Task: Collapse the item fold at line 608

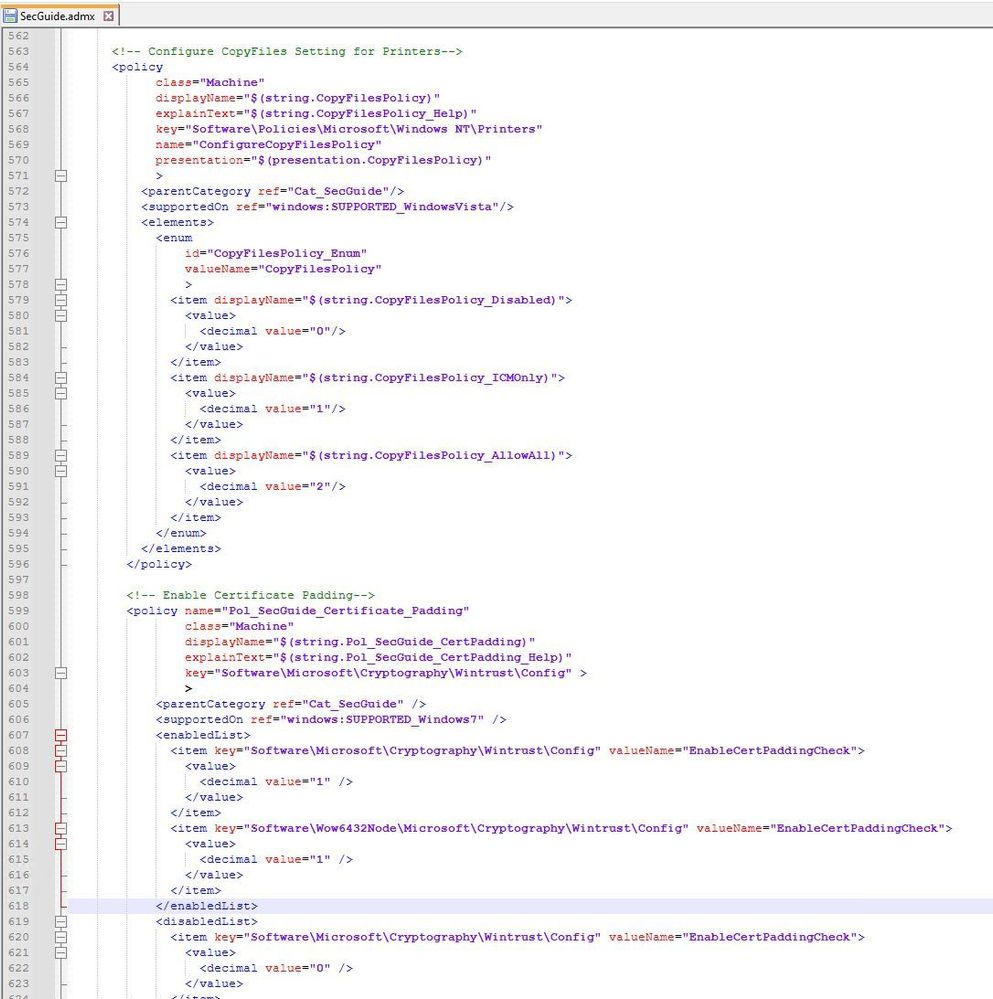Action: coord(61,751)
